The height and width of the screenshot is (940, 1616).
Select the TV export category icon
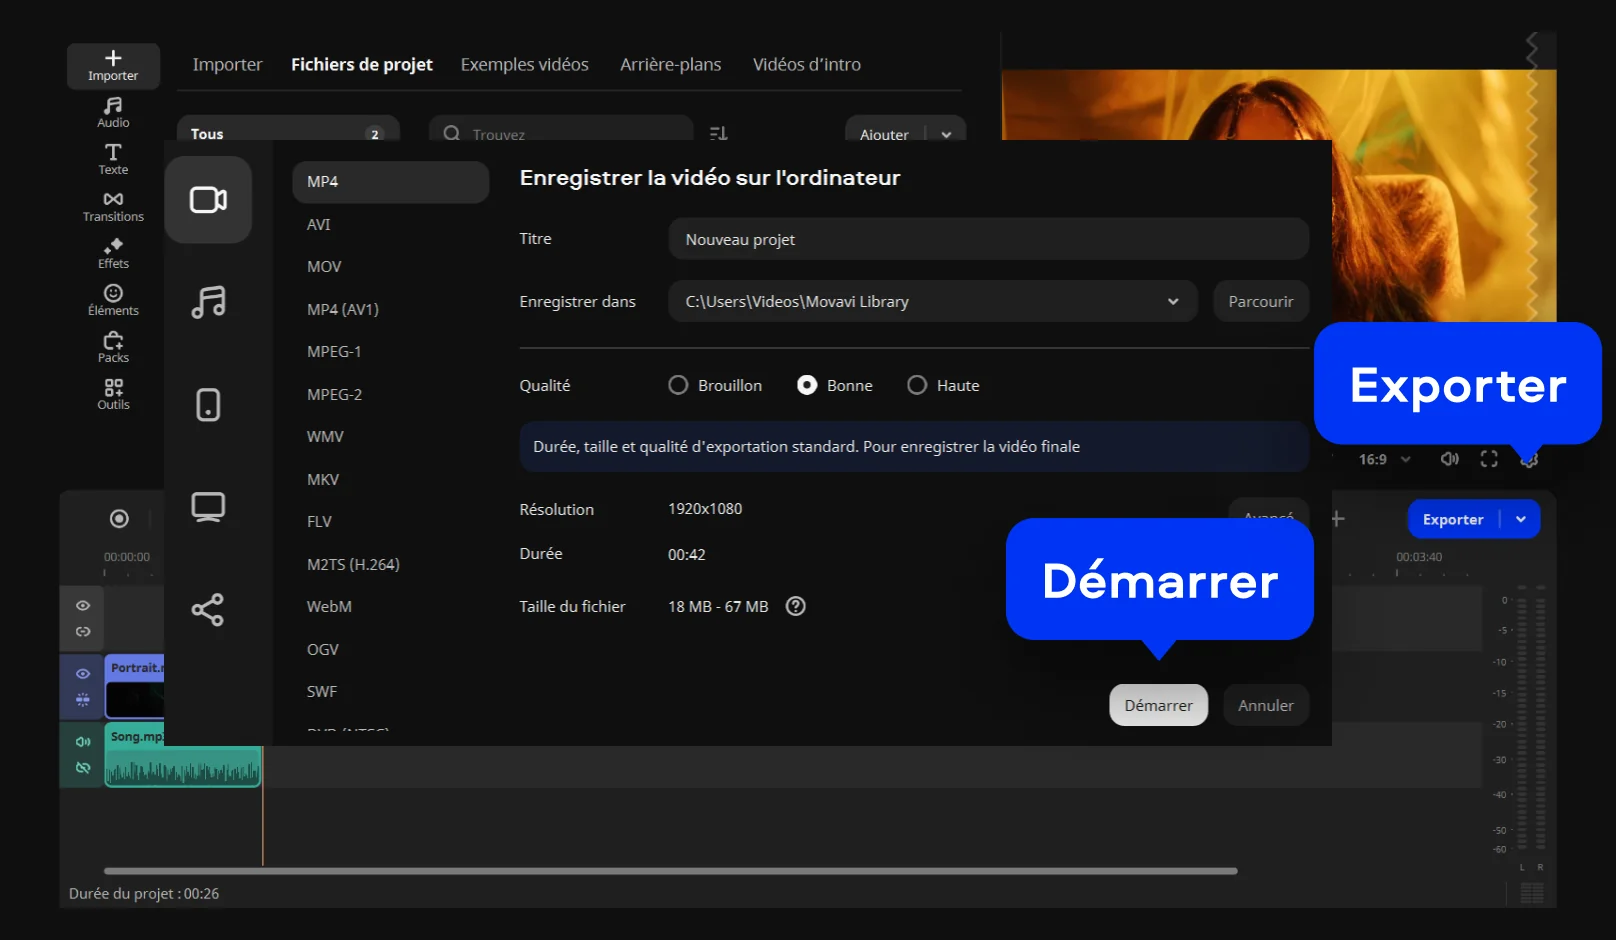(x=208, y=507)
